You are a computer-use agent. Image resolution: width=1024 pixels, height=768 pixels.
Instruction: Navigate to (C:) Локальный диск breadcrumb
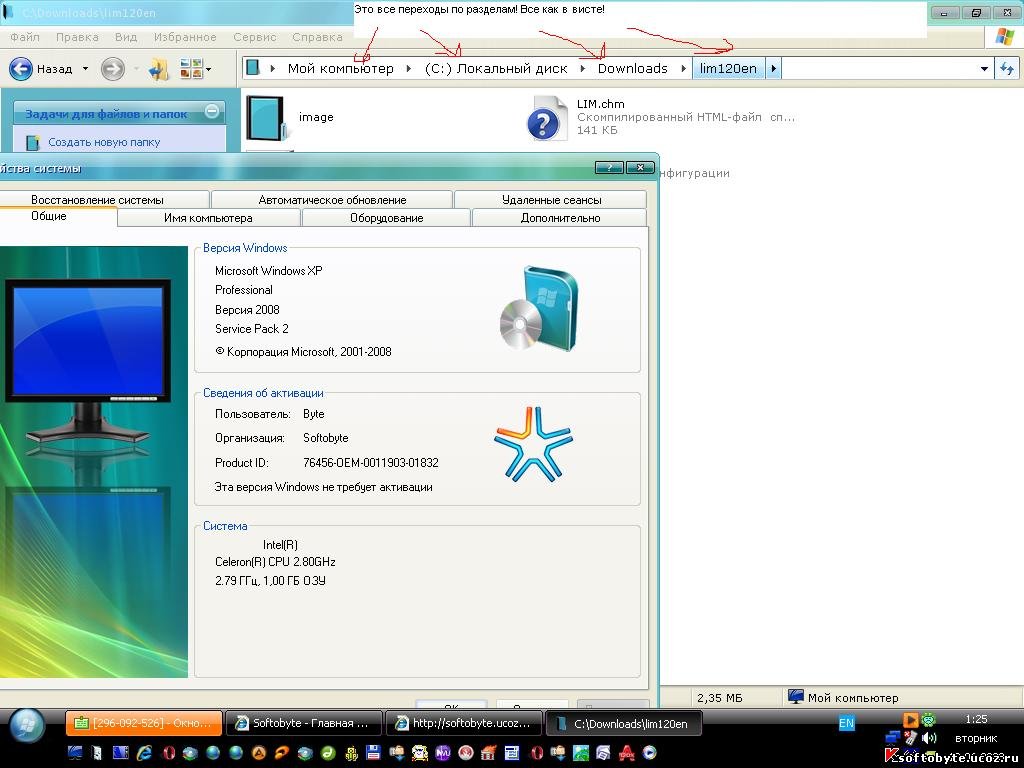click(x=496, y=69)
